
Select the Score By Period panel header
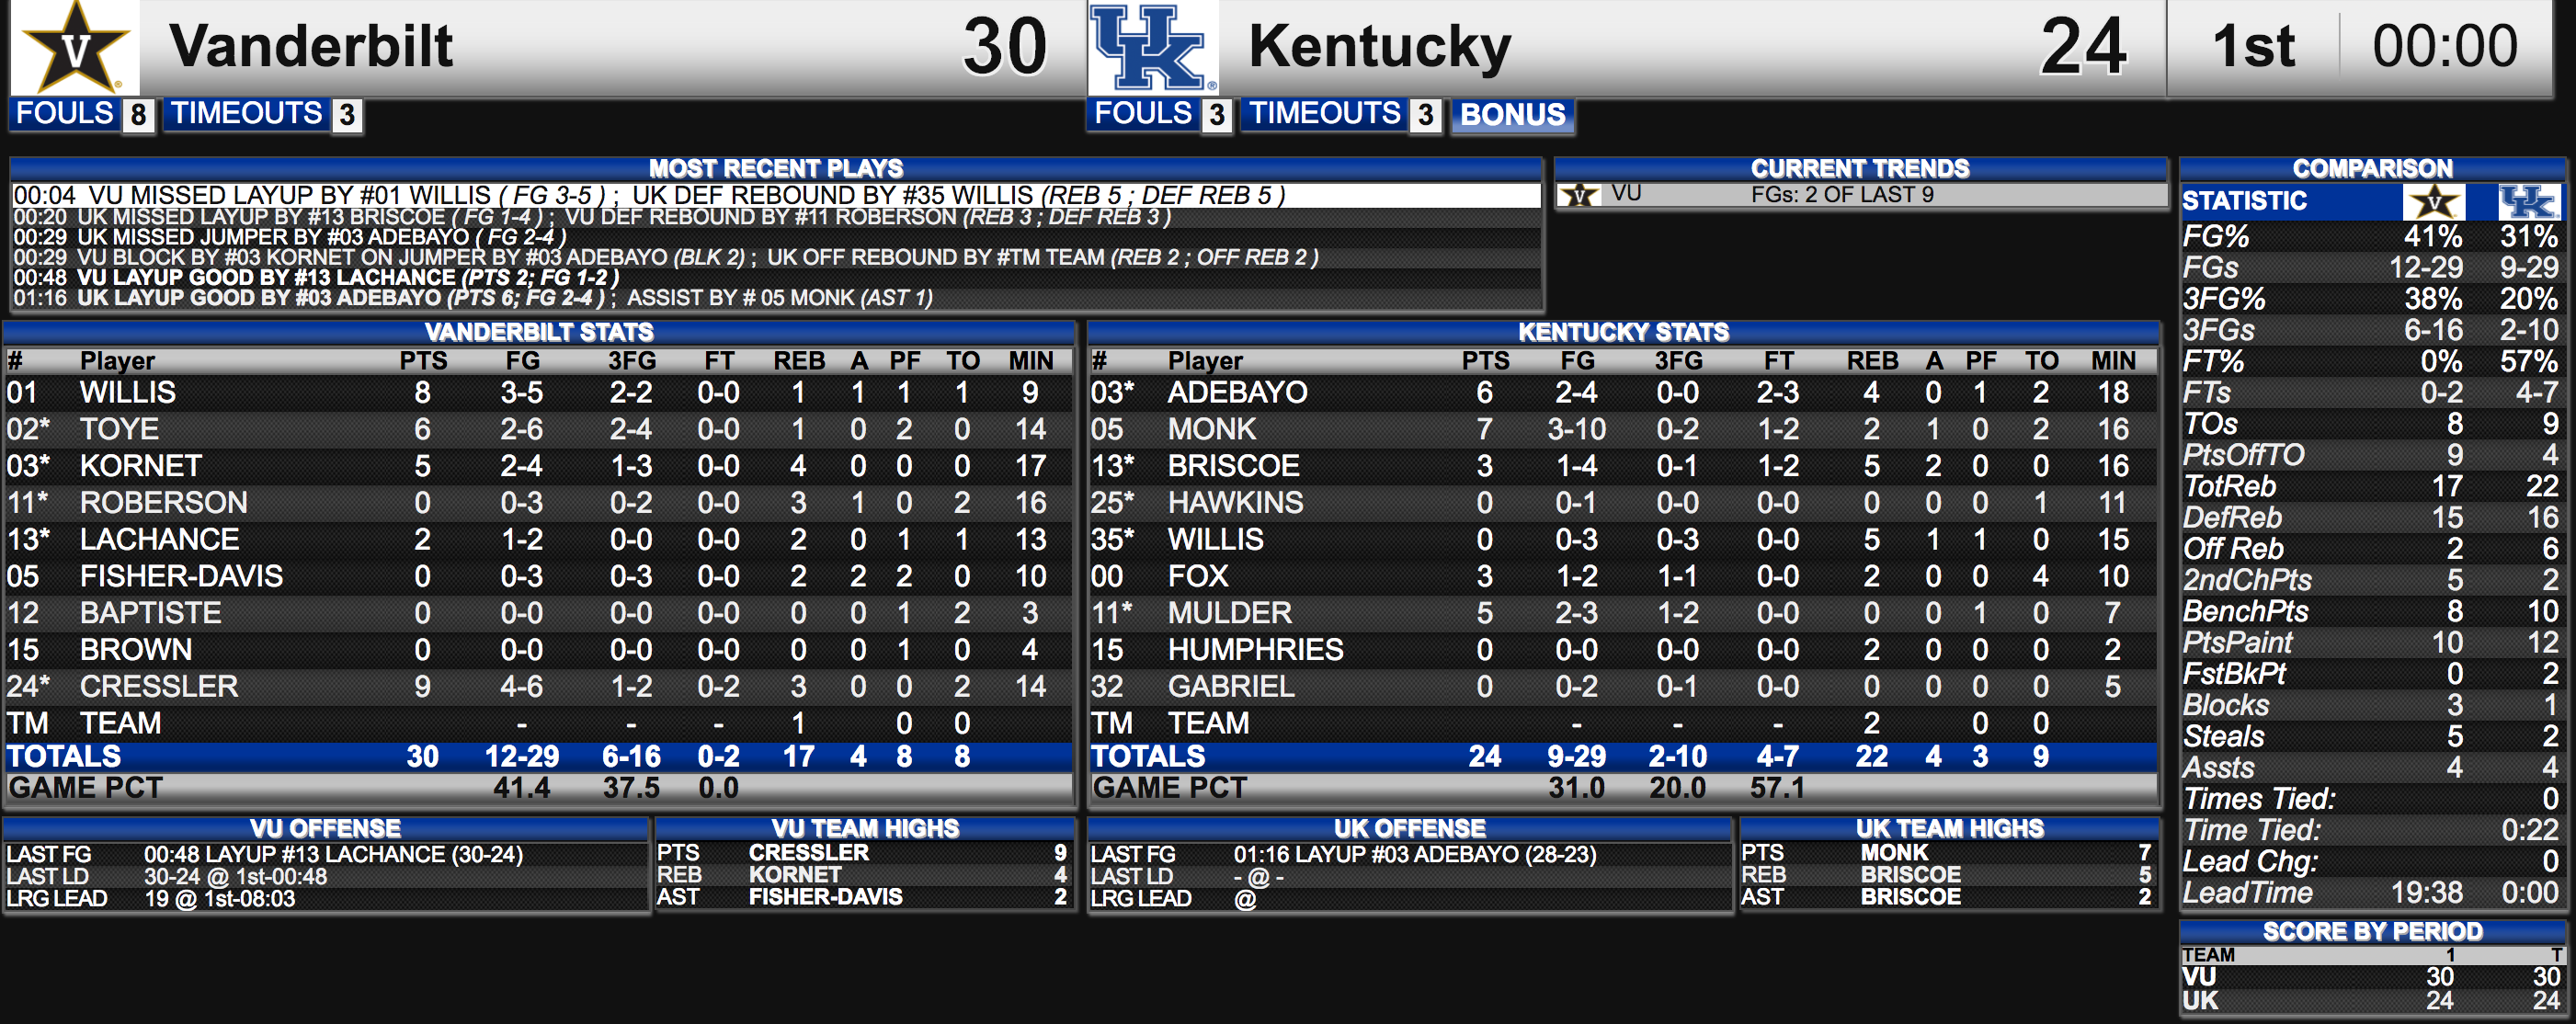click(x=2372, y=931)
